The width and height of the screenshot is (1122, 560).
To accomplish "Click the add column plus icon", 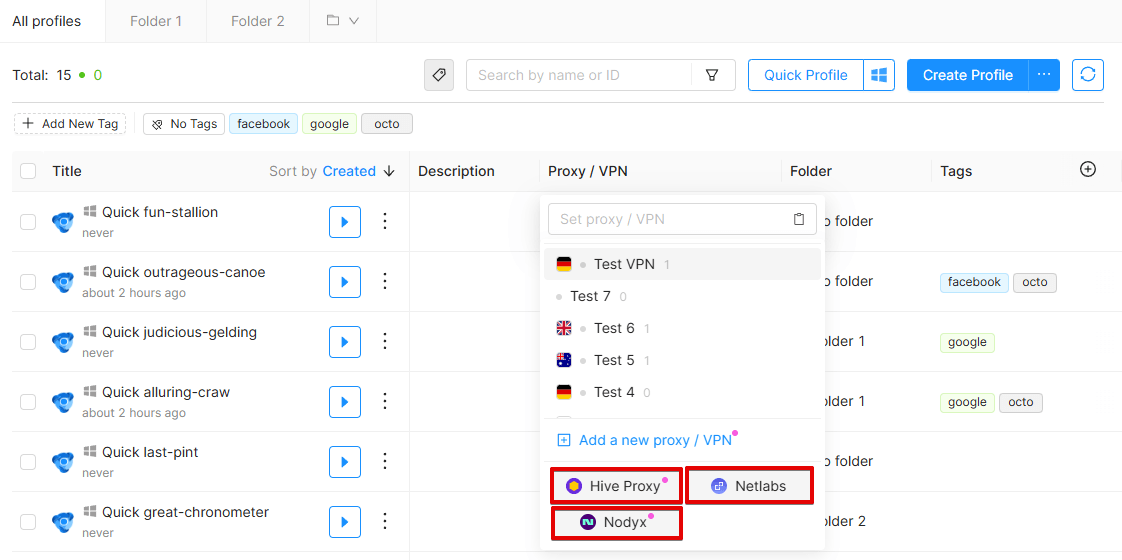I will (1088, 170).
